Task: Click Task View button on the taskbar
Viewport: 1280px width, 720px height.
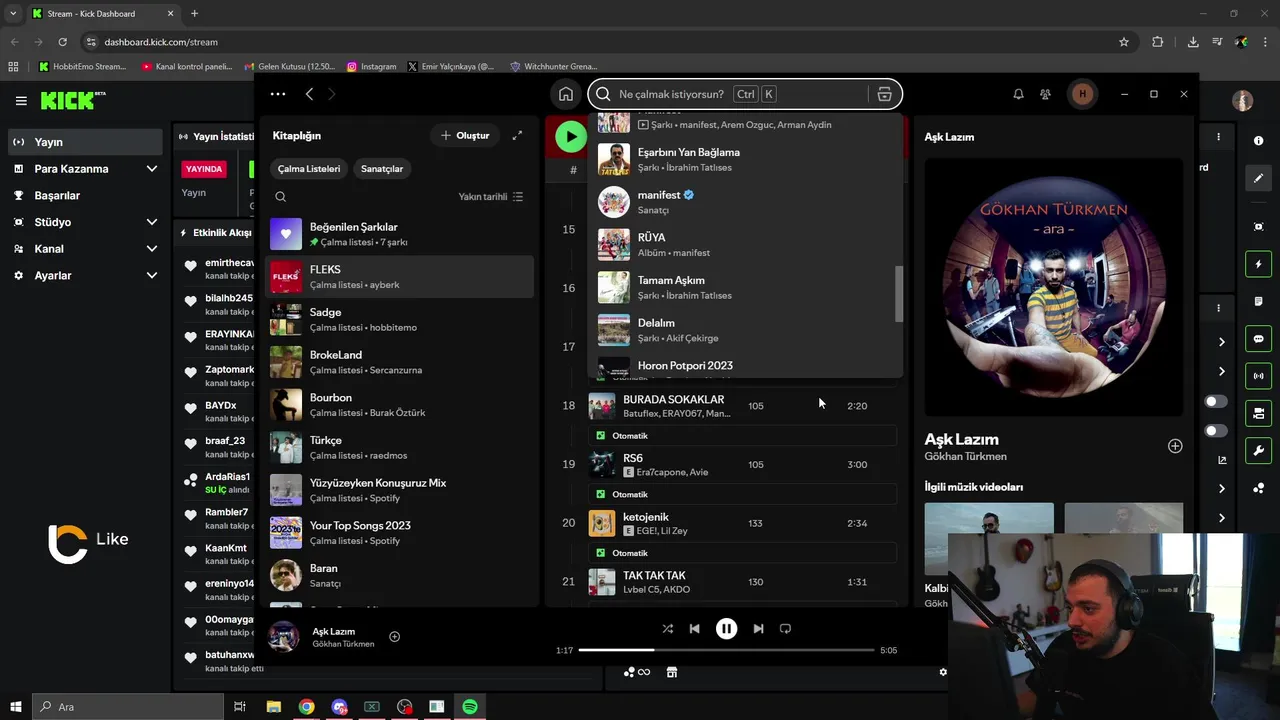Action: (240, 707)
